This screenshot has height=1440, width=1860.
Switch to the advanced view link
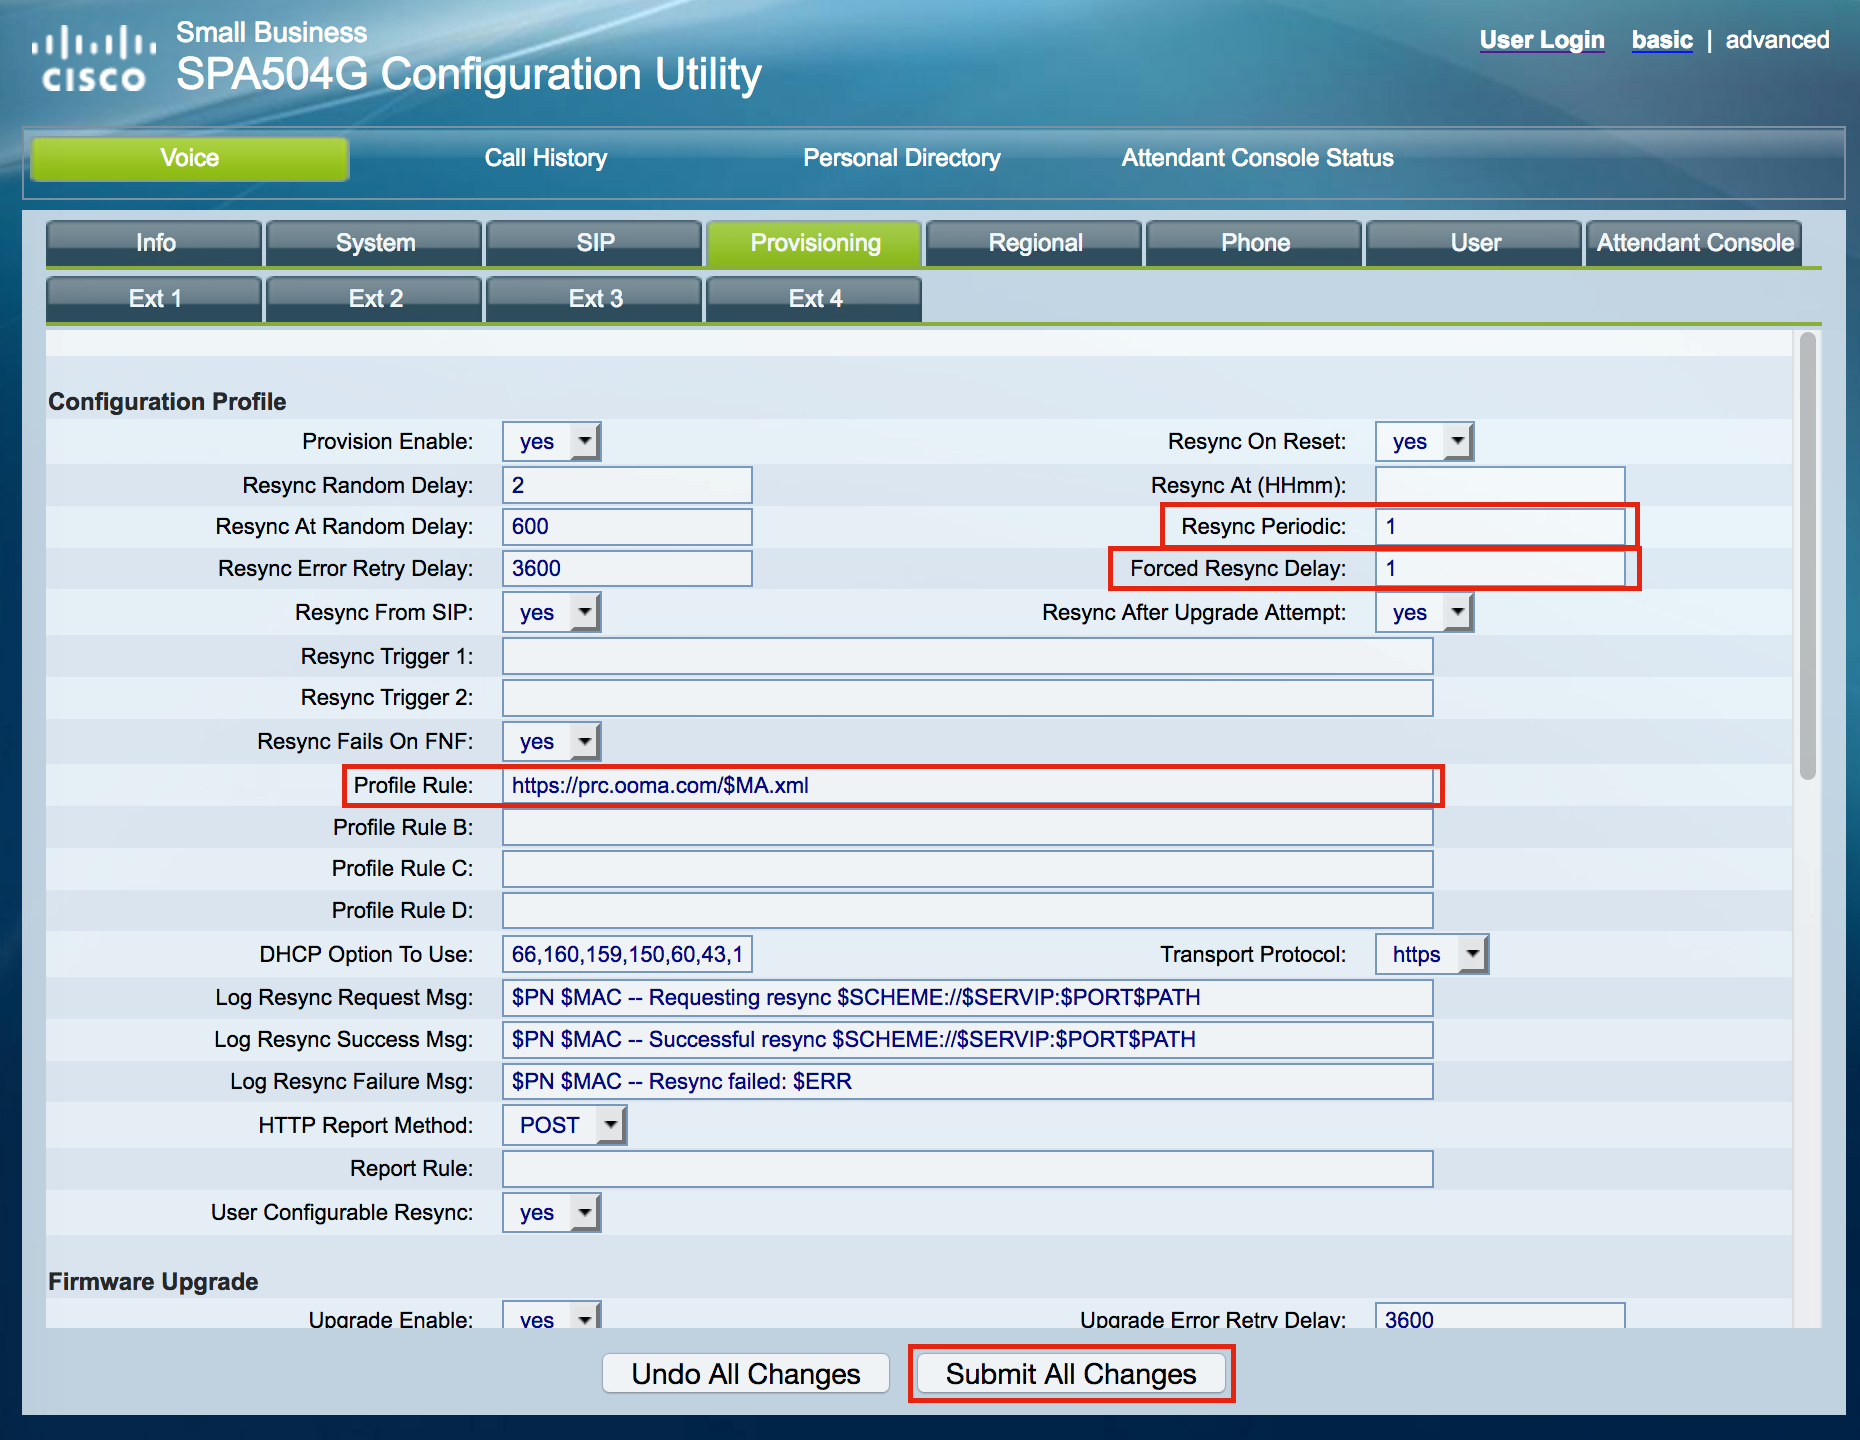(x=1777, y=40)
